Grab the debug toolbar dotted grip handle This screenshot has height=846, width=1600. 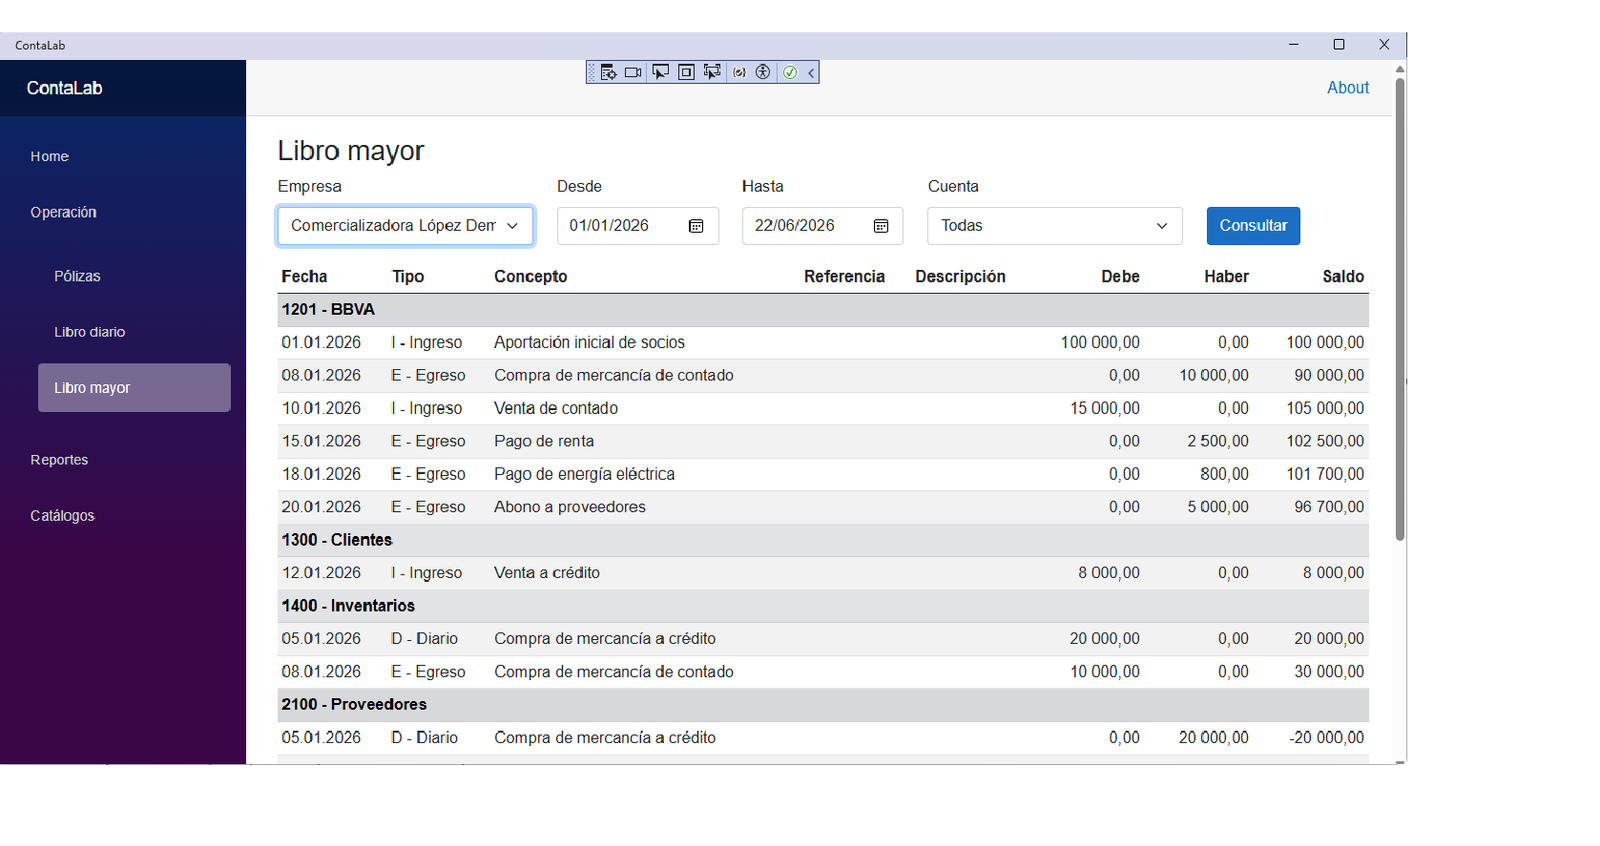coord(592,72)
